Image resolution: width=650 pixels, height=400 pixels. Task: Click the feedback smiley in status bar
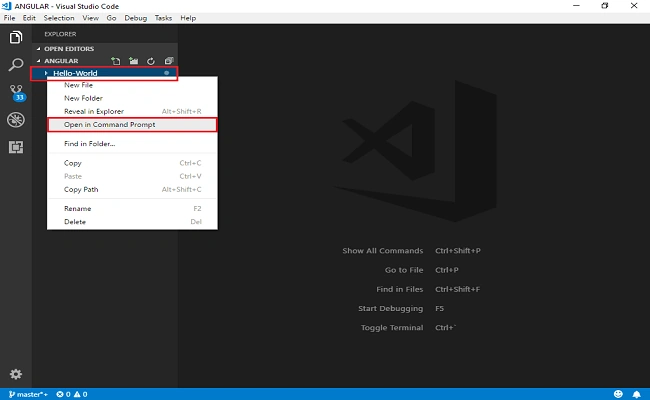click(x=618, y=394)
